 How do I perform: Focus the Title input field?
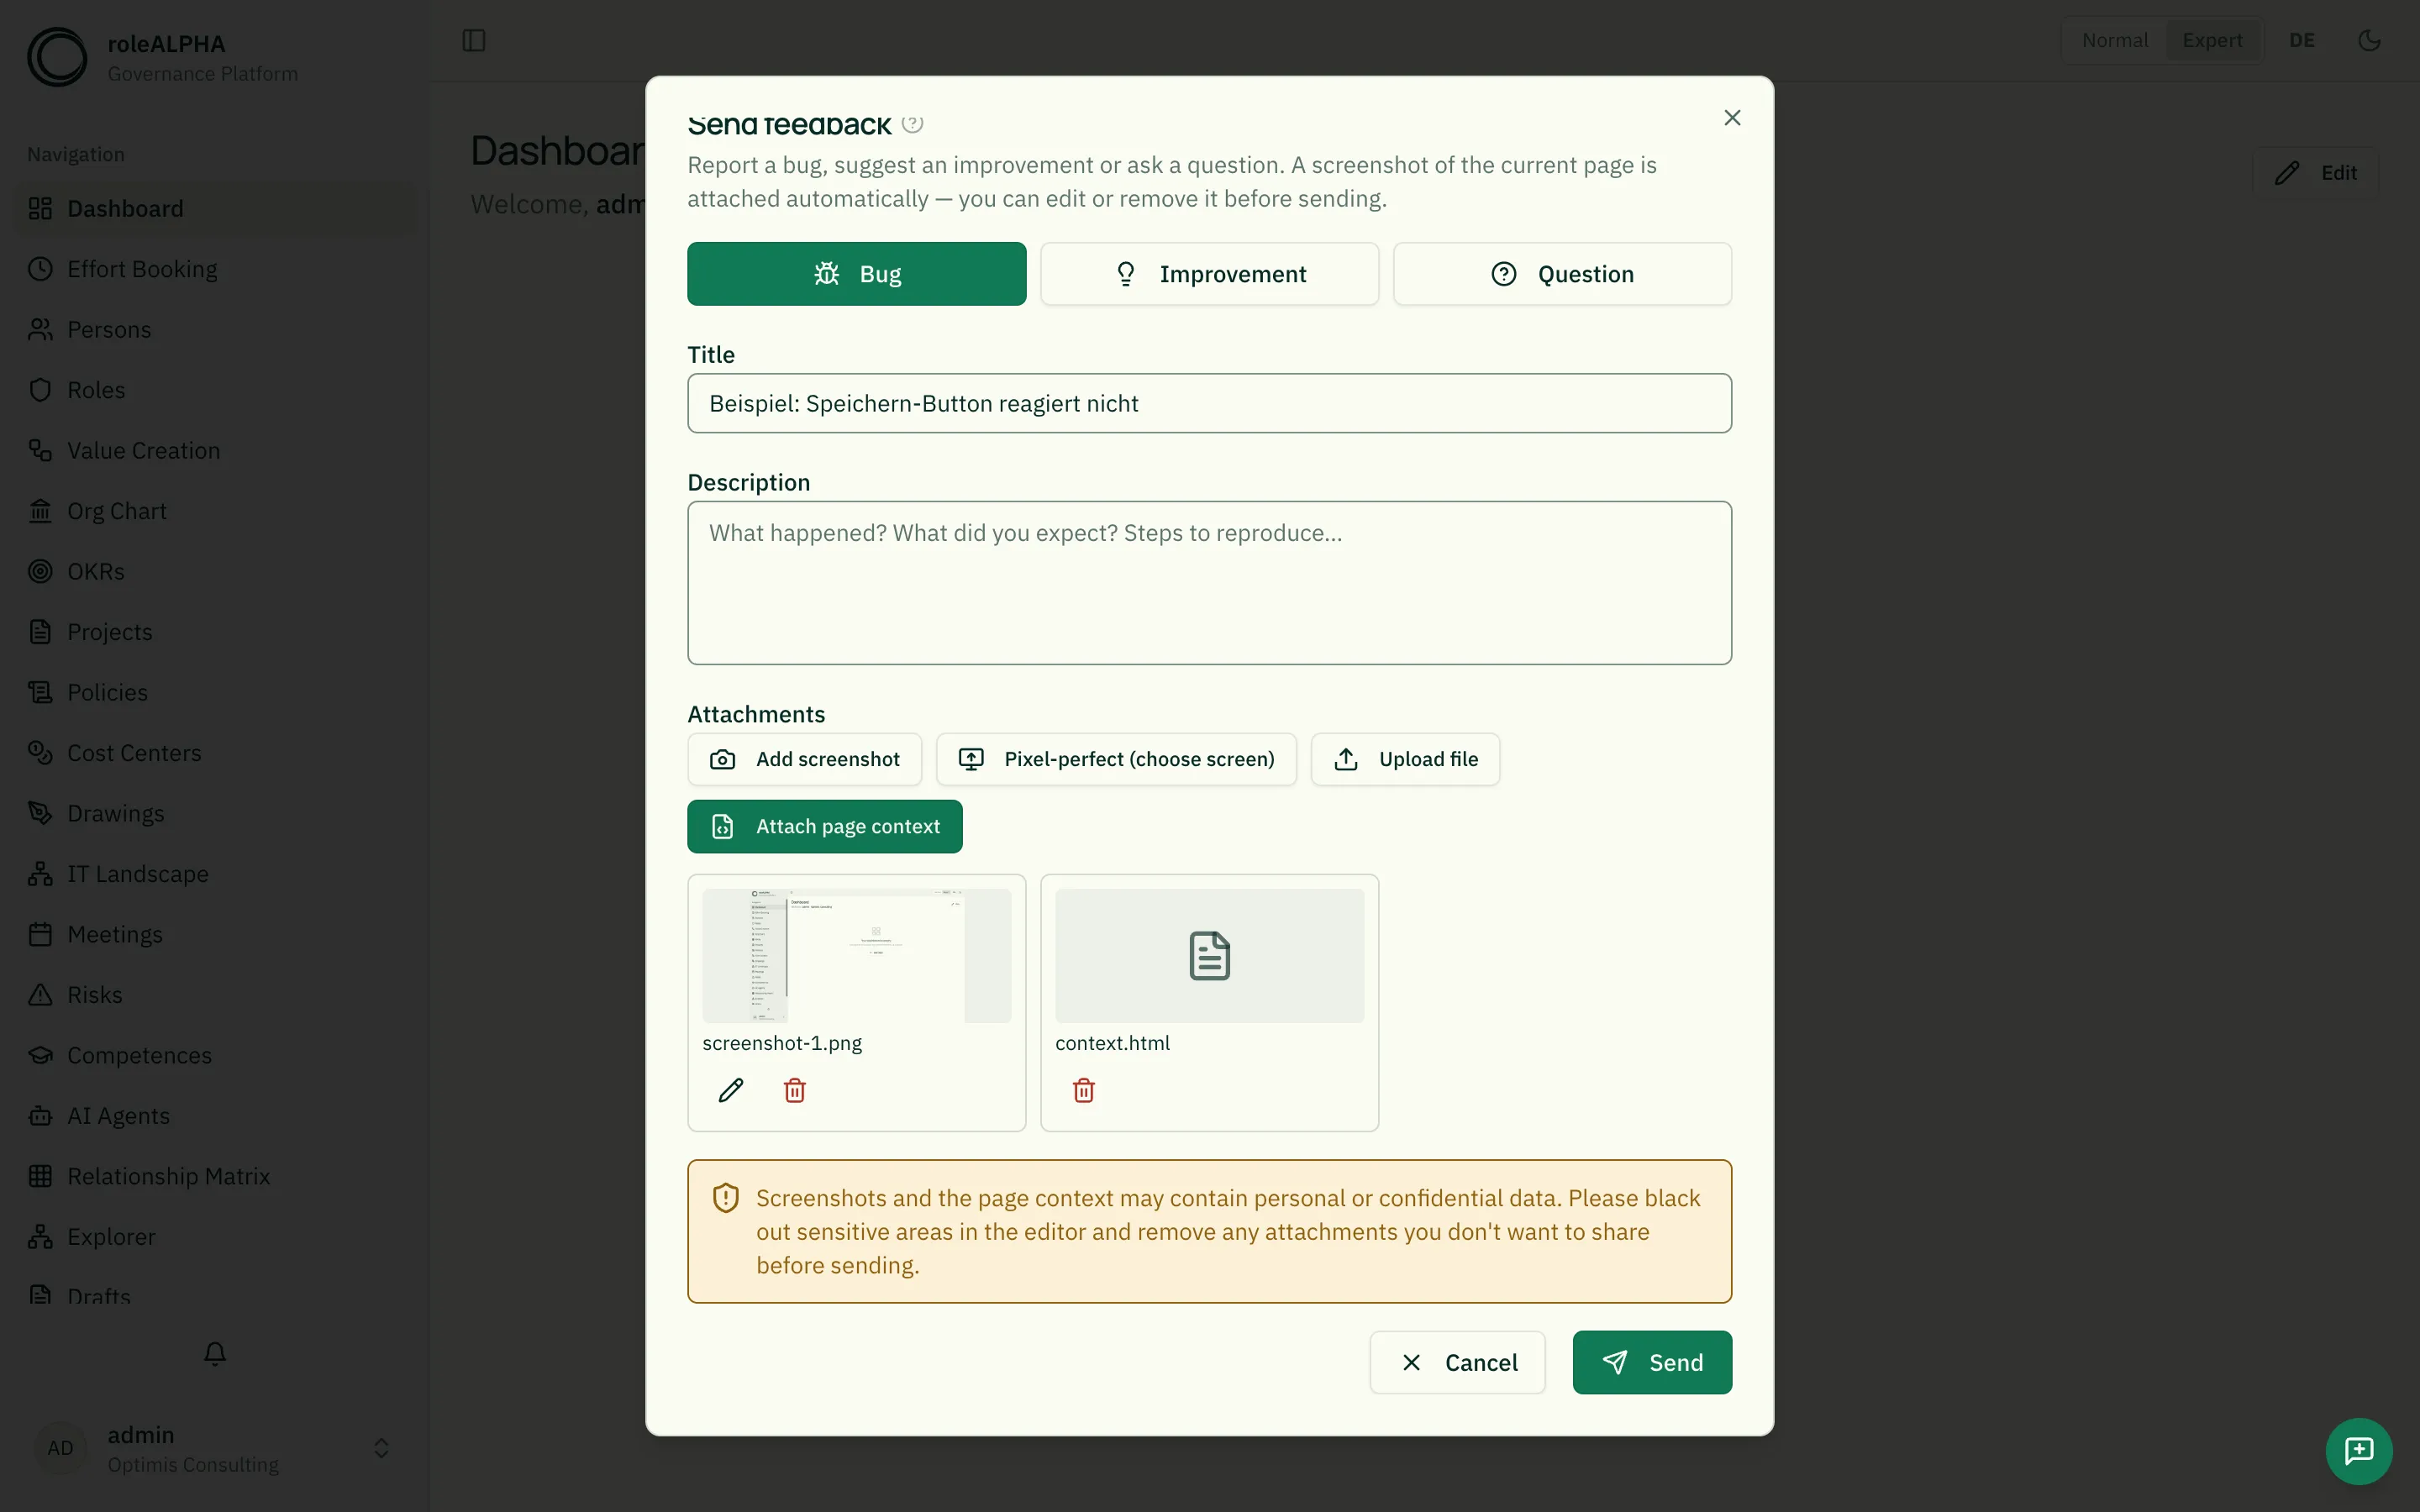click(x=1210, y=403)
